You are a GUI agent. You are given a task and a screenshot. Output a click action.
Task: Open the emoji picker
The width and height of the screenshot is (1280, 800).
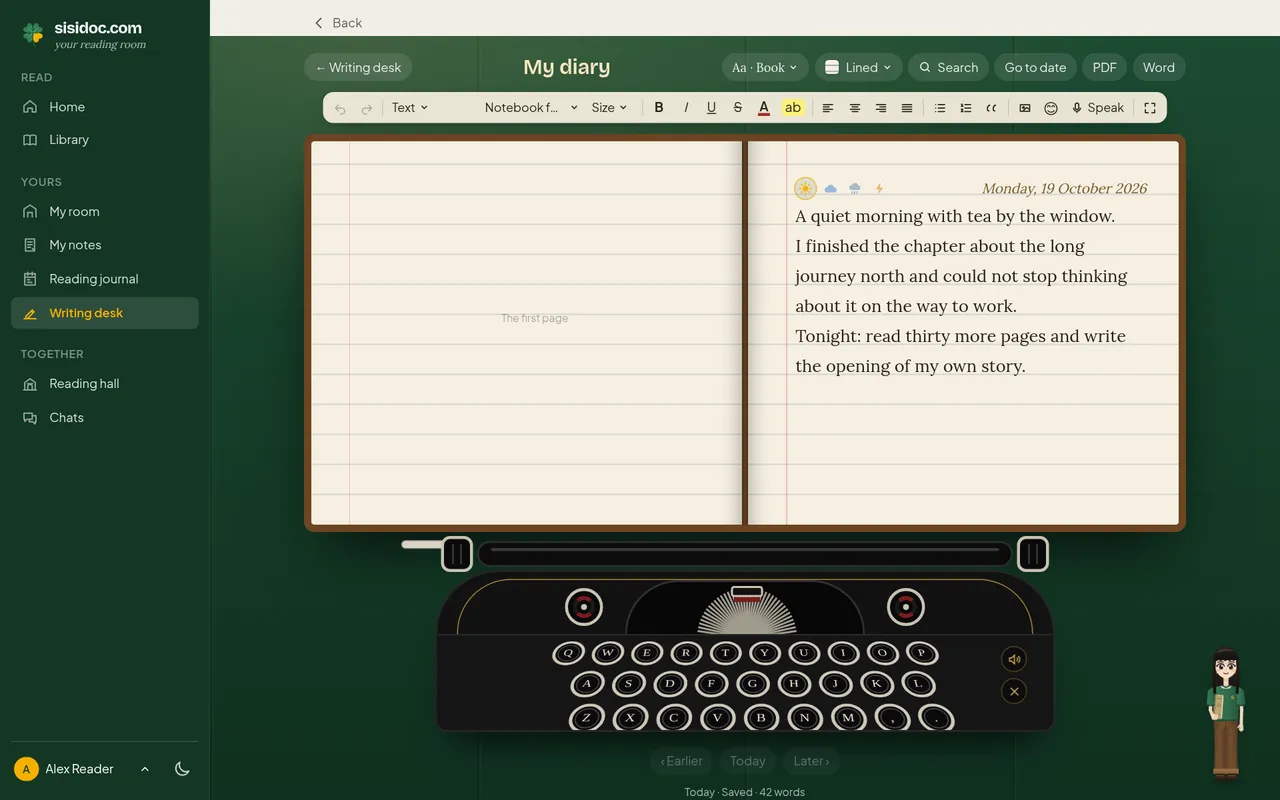[1051, 108]
